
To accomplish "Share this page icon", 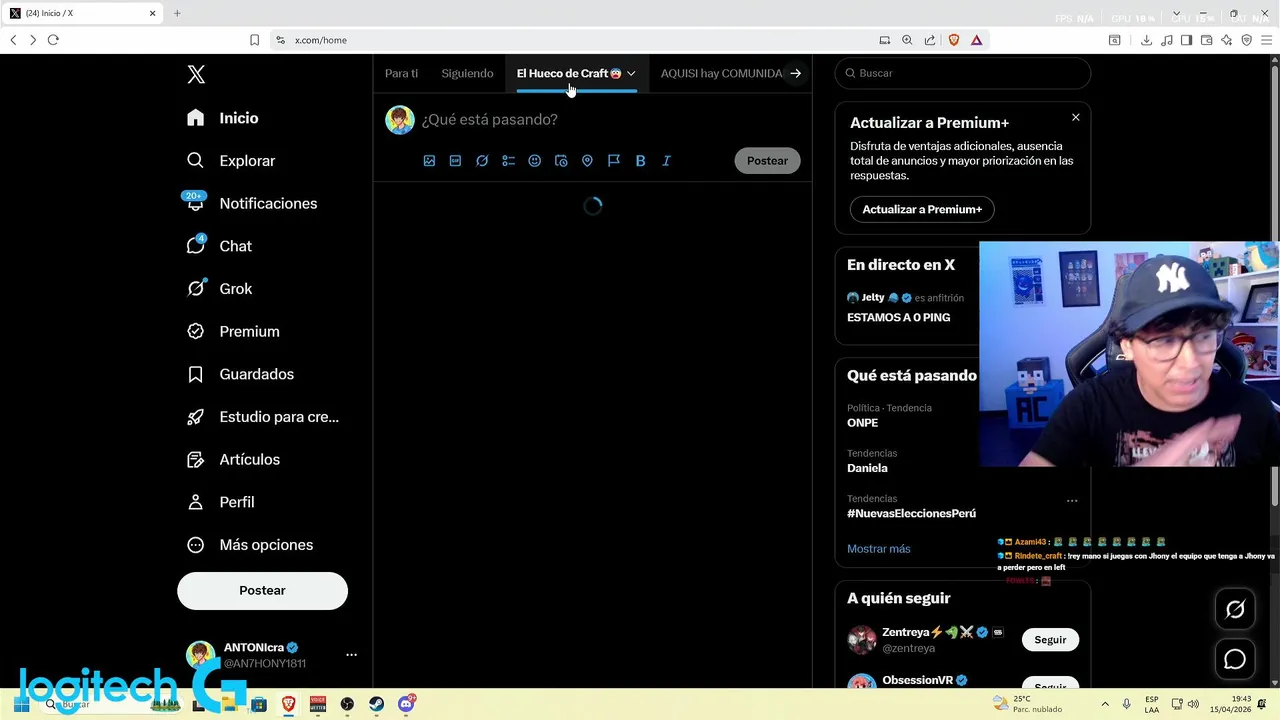I will [930, 40].
